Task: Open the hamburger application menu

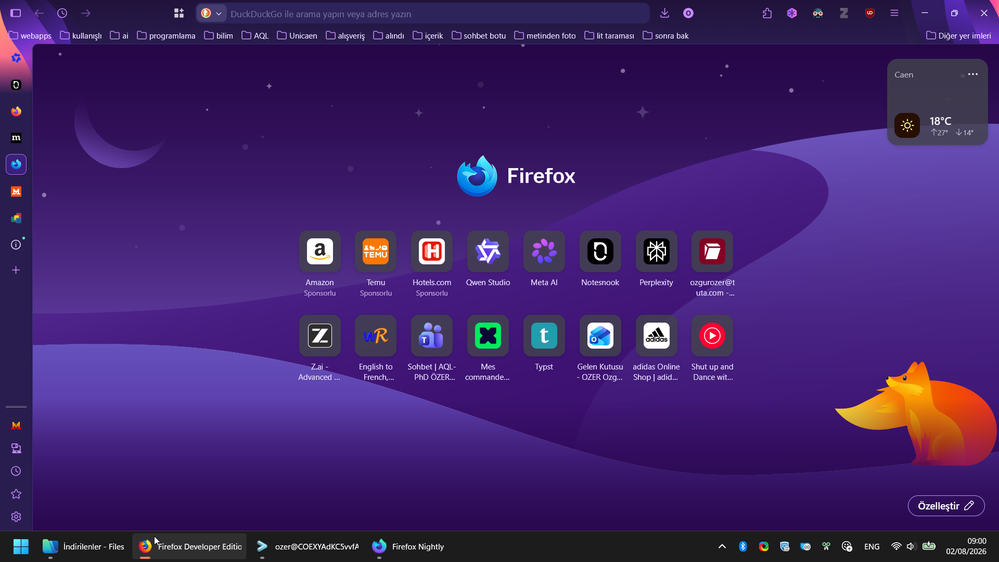Action: [895, 13]
